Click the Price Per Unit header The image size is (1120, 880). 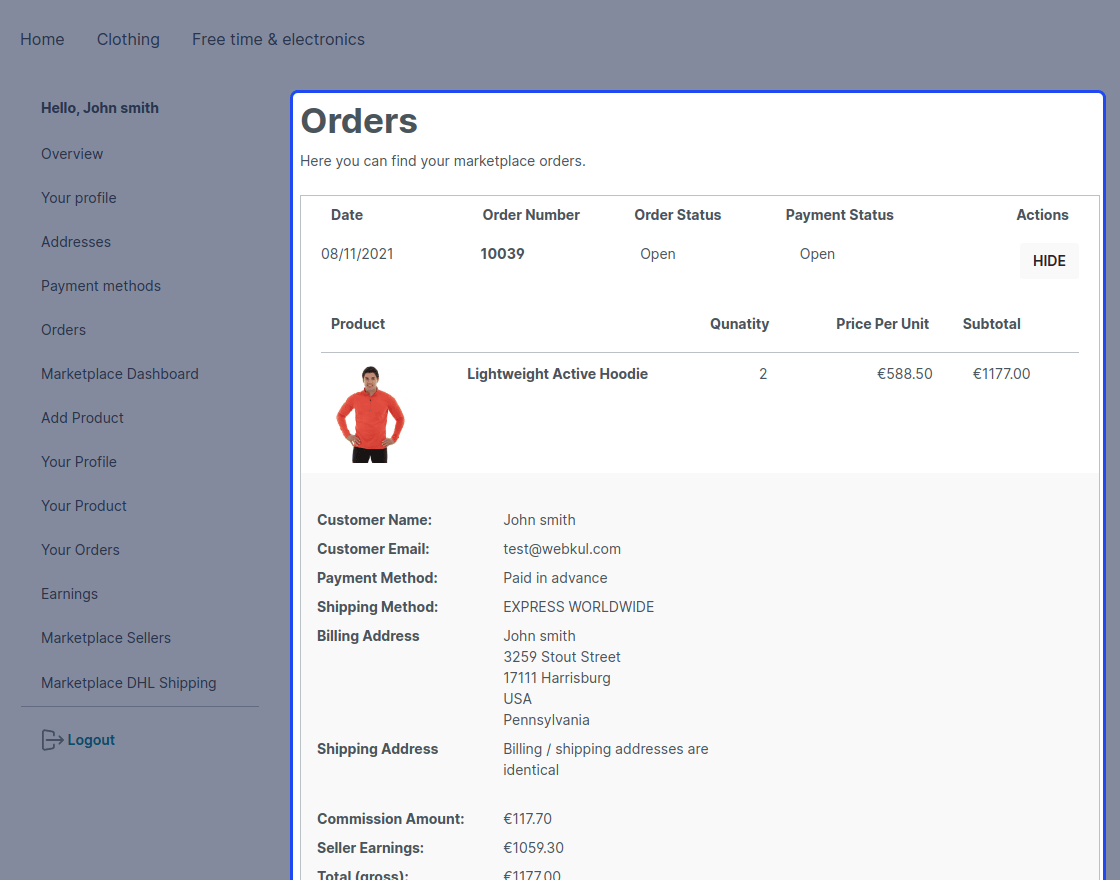click(882, 324)
